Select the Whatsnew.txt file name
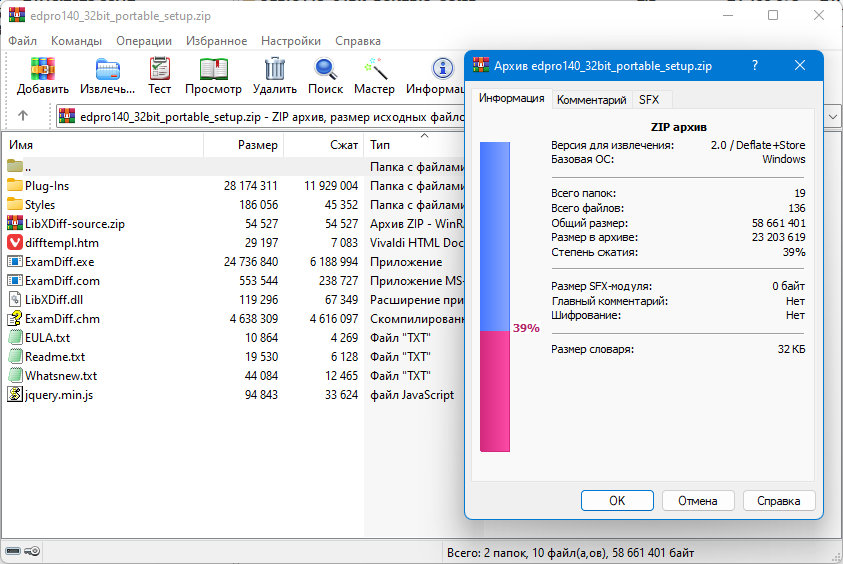 click(x=61, y=376)
